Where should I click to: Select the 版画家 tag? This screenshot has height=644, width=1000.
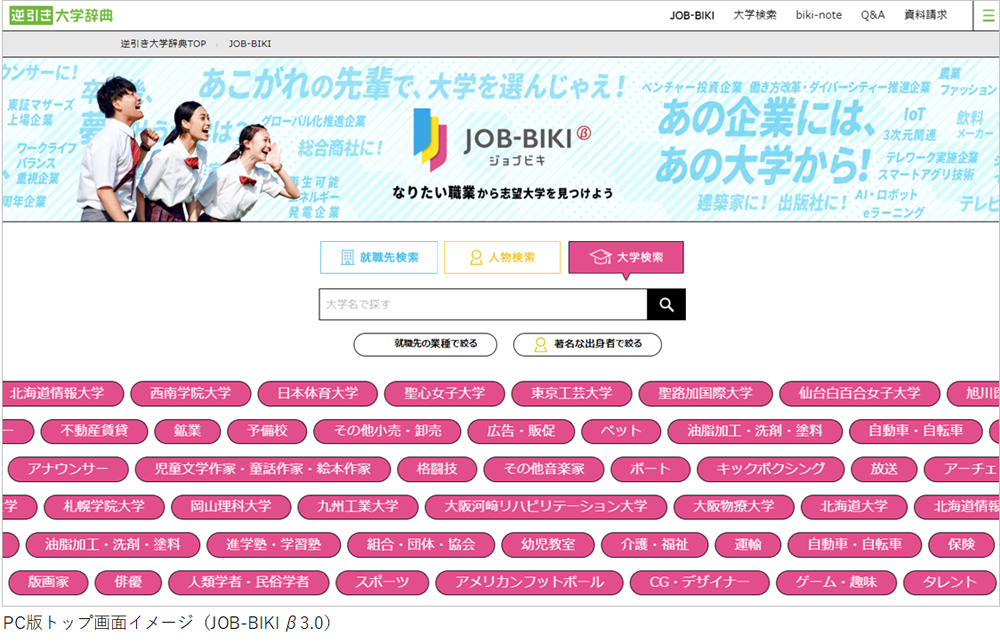tap(48, 582)
